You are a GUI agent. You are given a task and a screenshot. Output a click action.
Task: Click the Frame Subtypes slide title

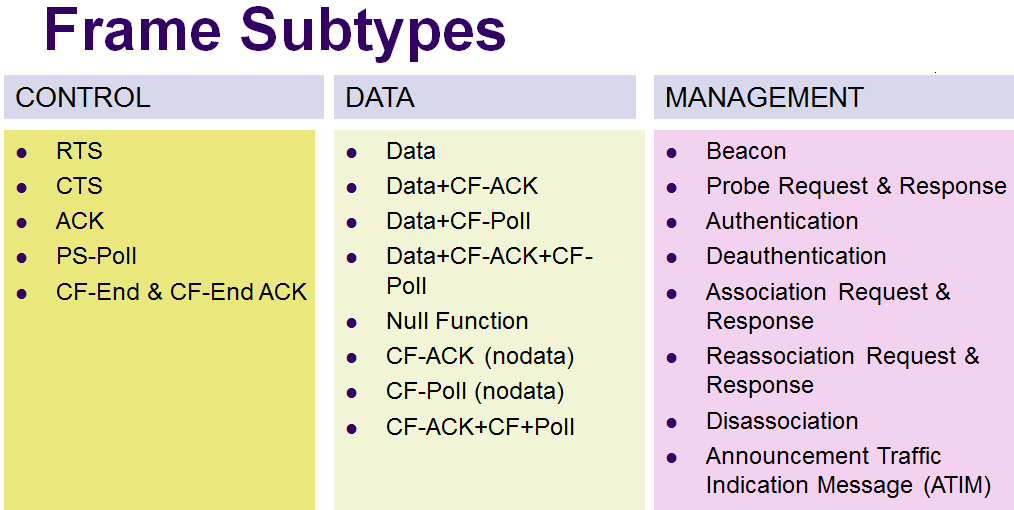[275, 30]
